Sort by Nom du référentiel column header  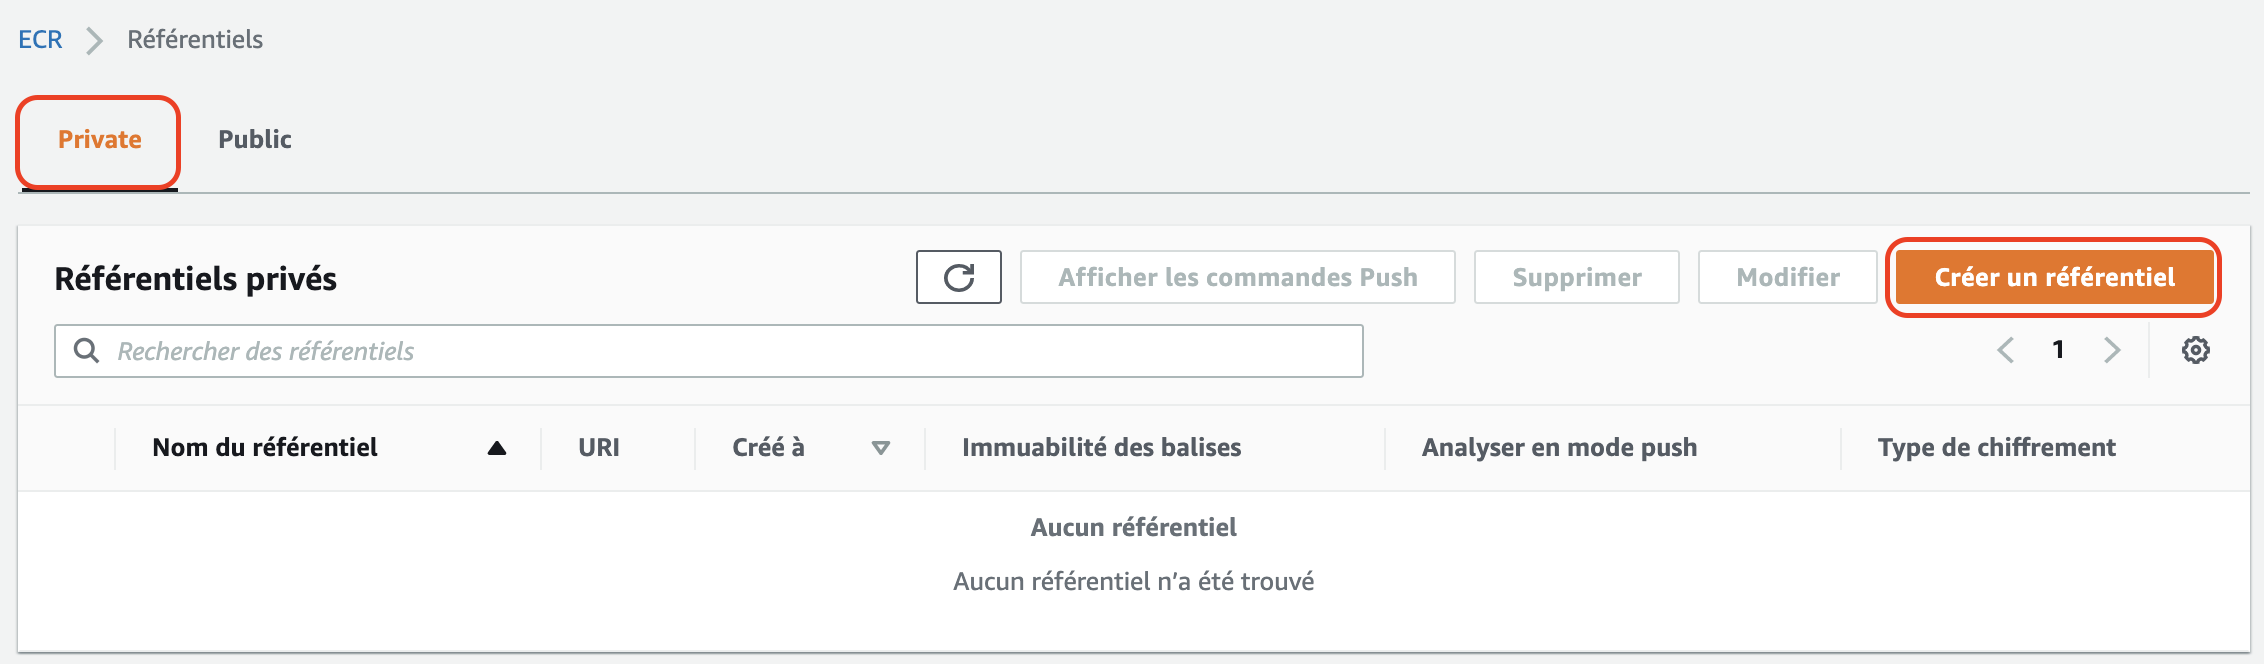coord(265,448)
